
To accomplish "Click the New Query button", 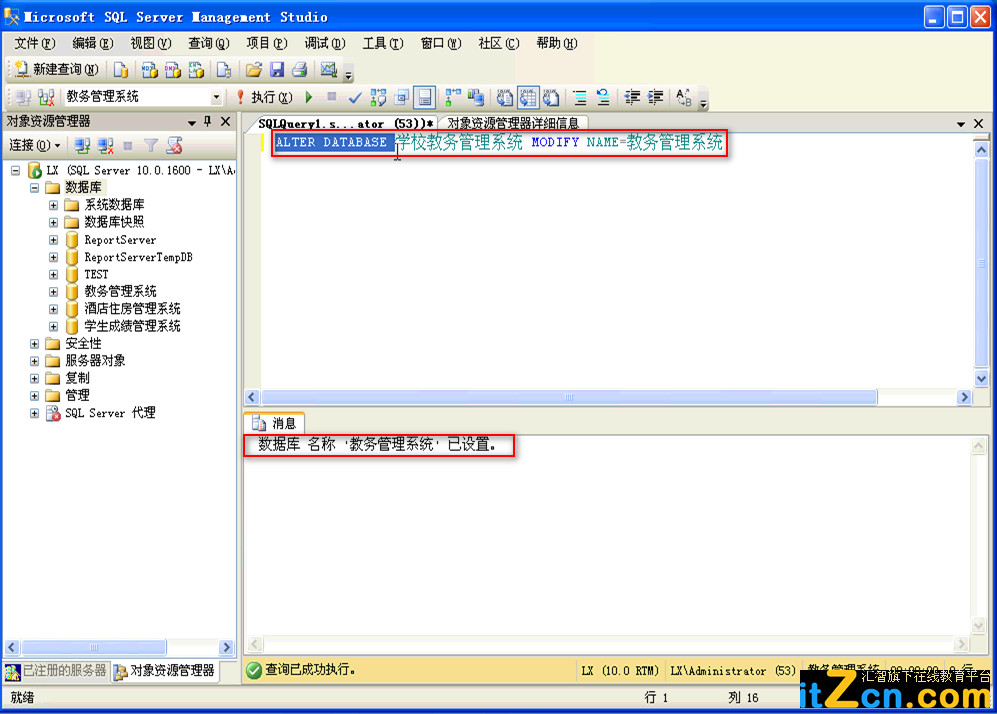I will [56, 69].
